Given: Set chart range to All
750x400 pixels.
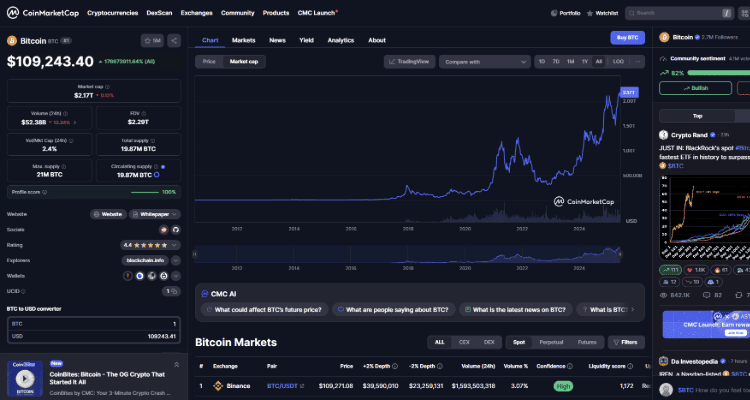Looking at the screenshot, I should point(598,62).
